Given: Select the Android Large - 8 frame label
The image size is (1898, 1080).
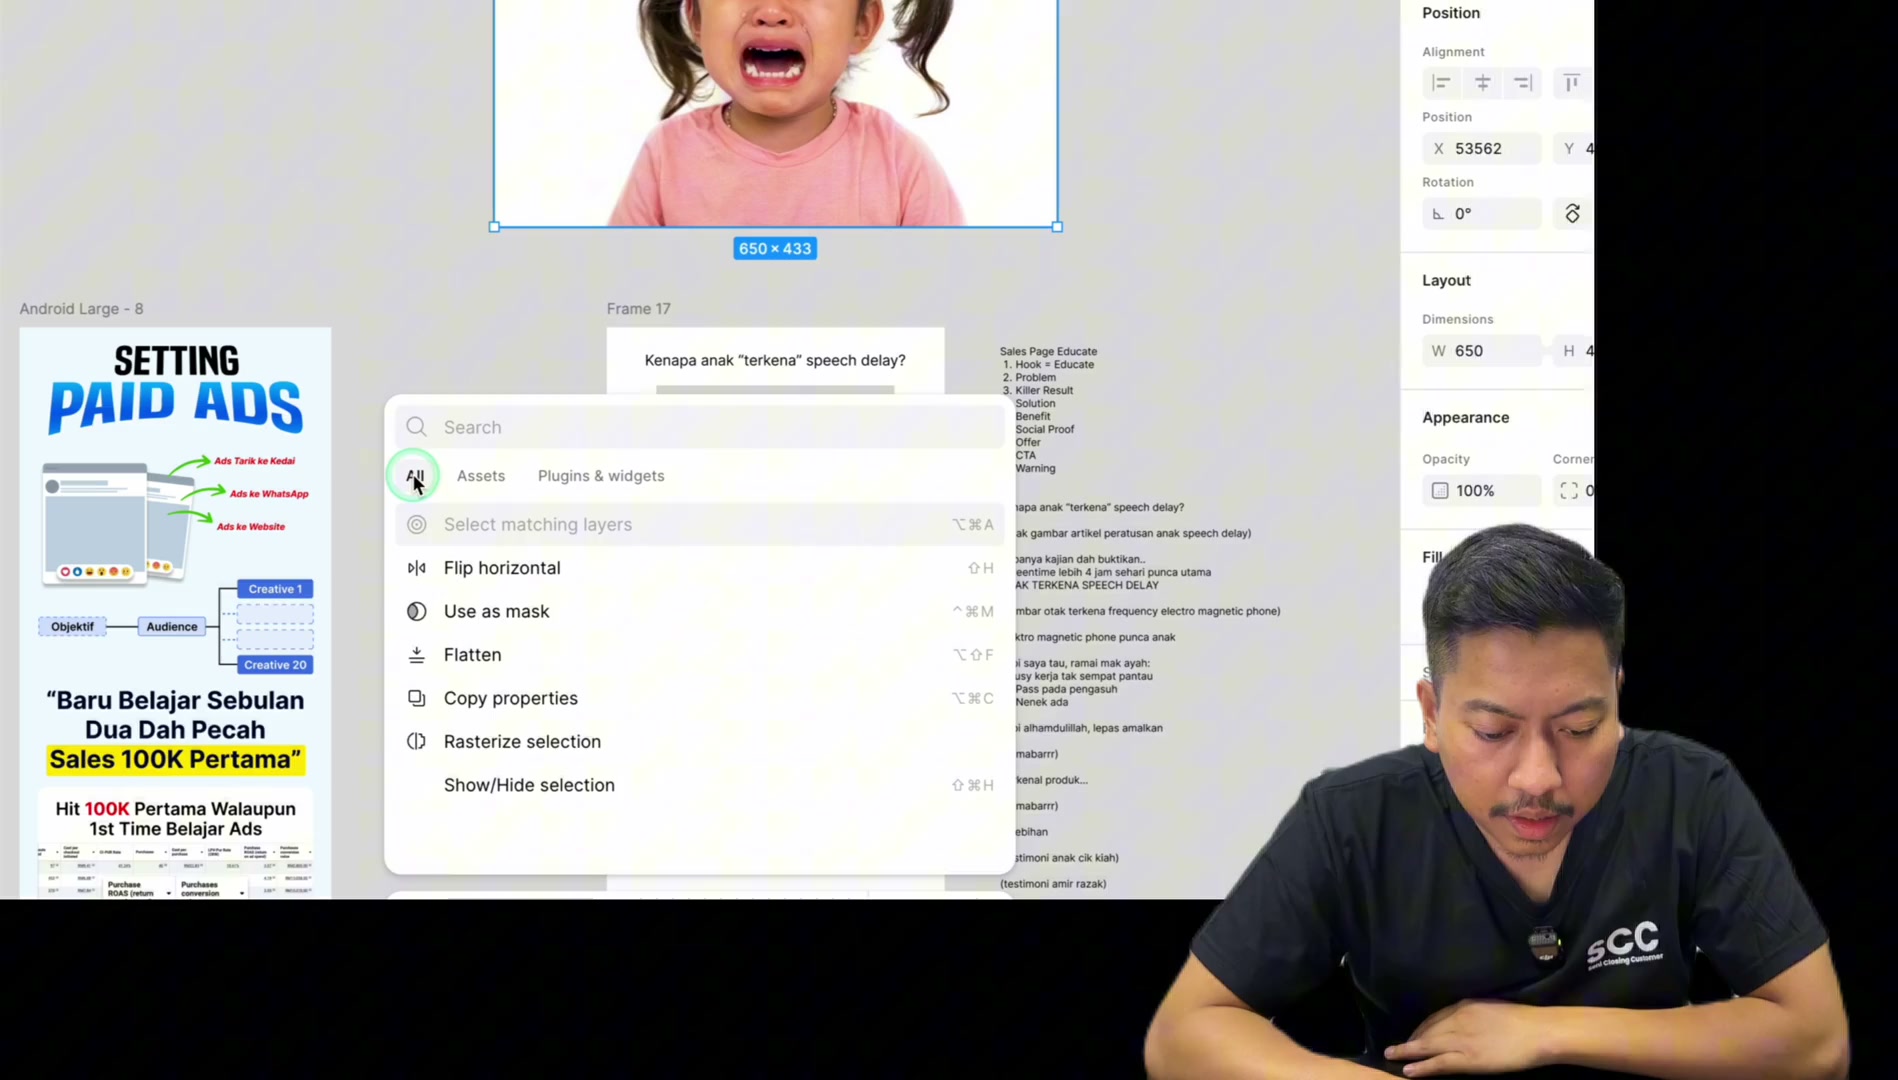Looking at the screenshot, I should (82, 309).
